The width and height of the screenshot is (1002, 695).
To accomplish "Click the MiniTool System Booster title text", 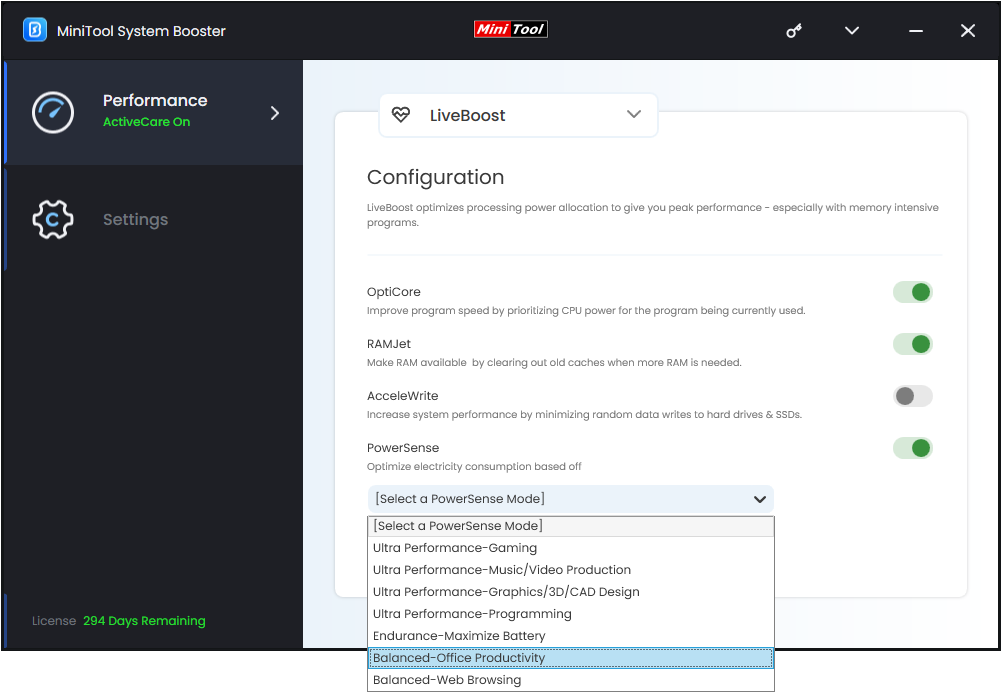I will (141, 31).
